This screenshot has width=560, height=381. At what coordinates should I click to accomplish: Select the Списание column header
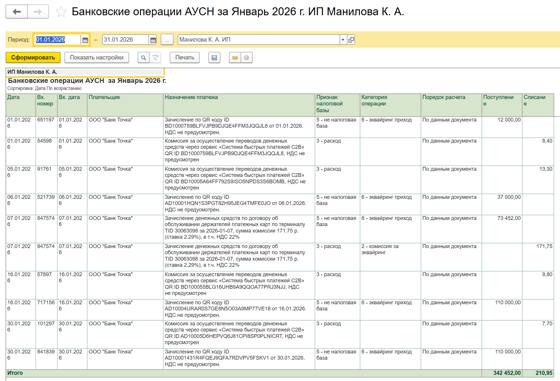coord(538,105)
